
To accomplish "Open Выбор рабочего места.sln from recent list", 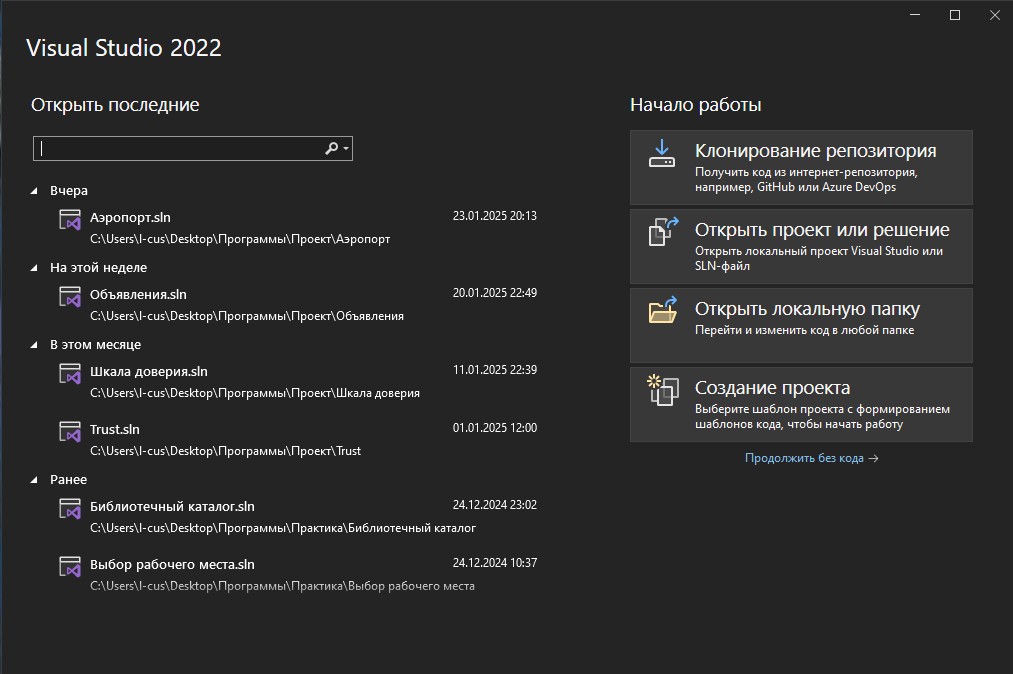I will pos(172,564).
